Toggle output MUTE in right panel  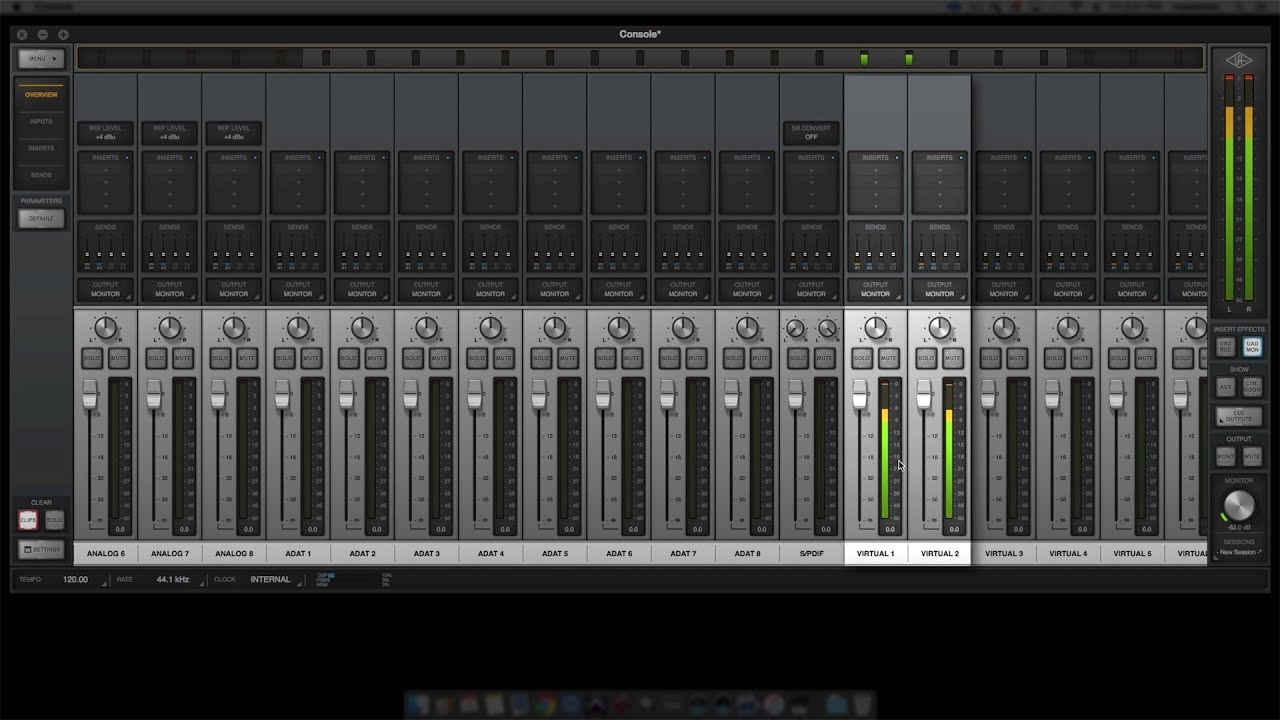pos(1252,456)
